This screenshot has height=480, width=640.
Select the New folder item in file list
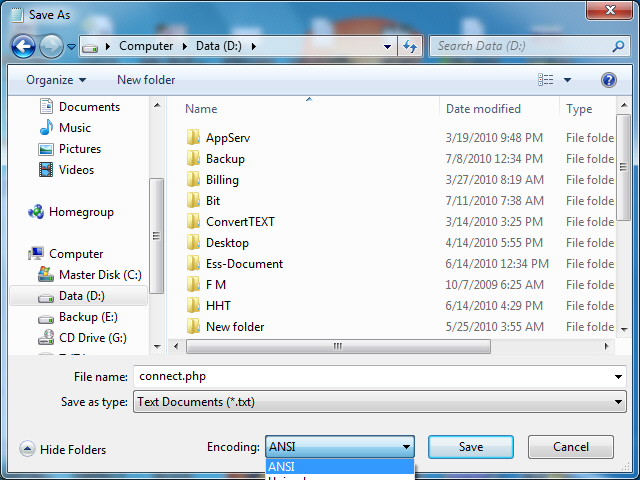click(226, 327)
